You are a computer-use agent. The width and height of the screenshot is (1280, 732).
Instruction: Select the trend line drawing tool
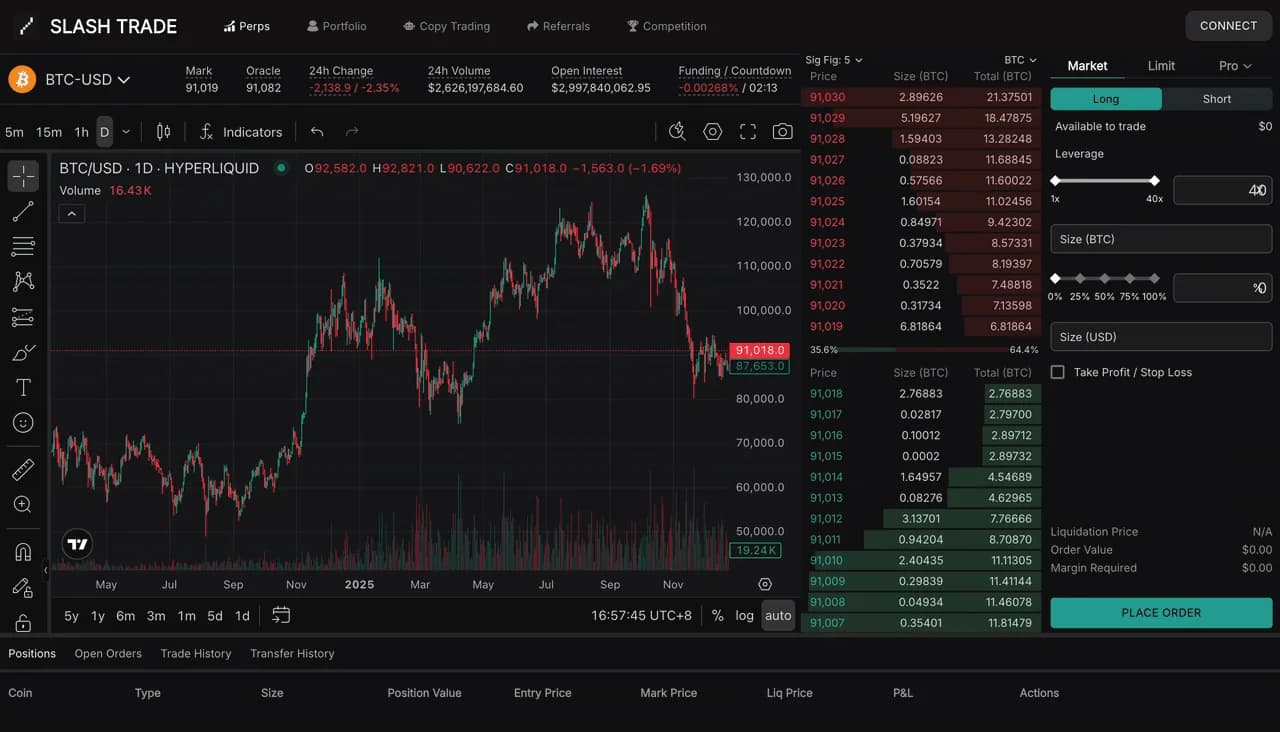click(23, 211)
